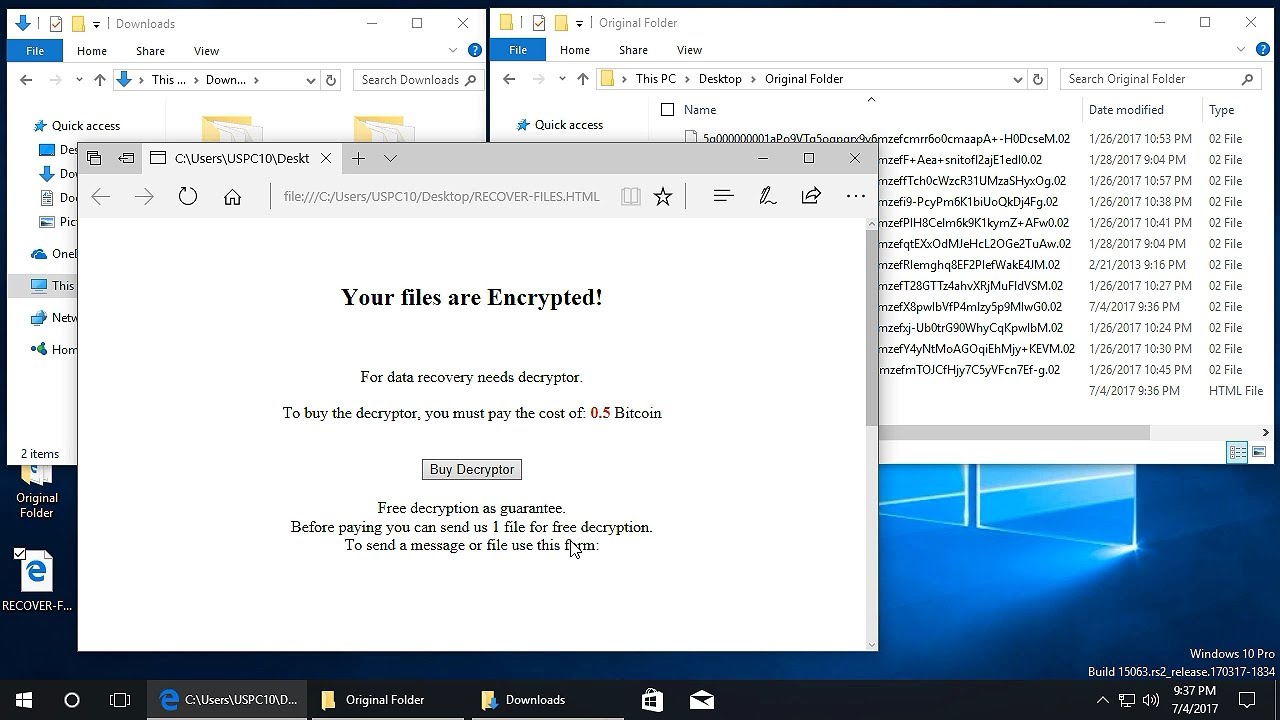Open address history dropdown in Downloads window
1280x720 pixels.
311,80
